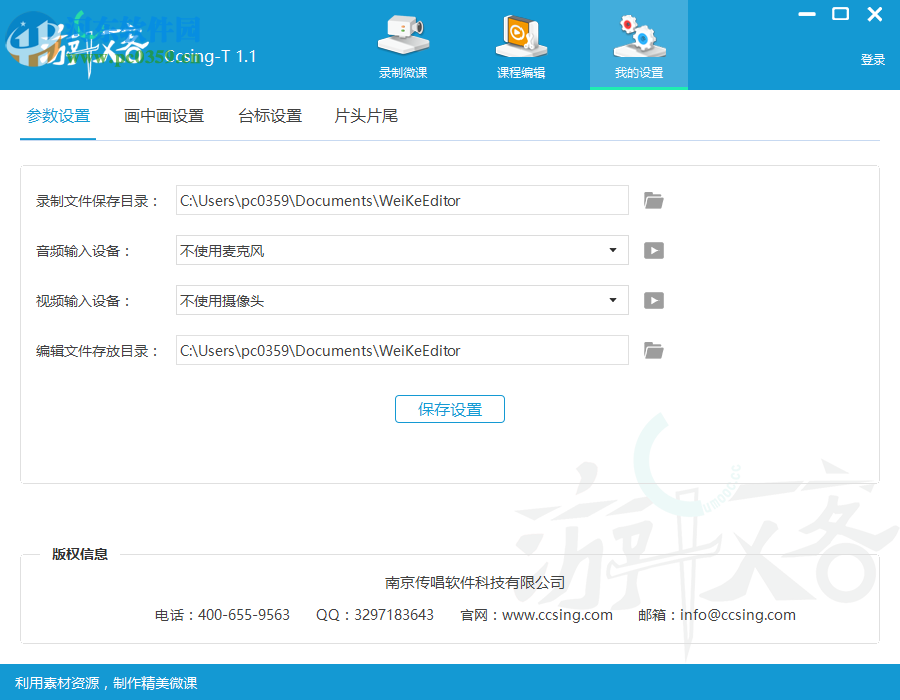Open the www.ccsing.com official website link

[557, 615]
